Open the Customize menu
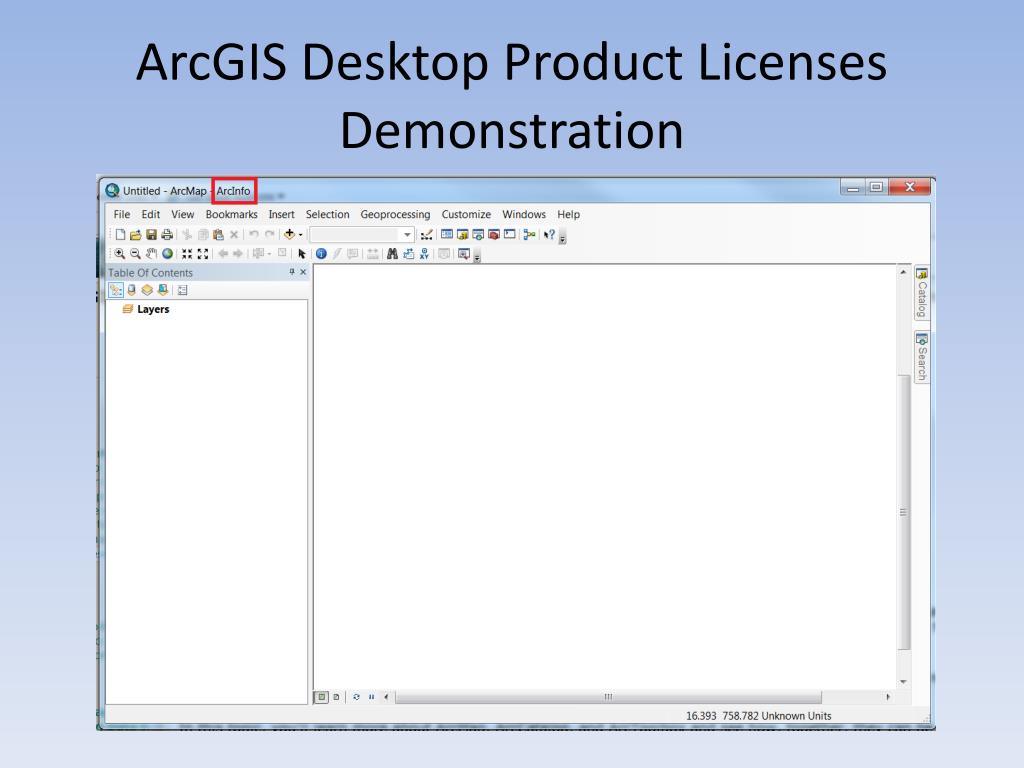 click(466, 214)
